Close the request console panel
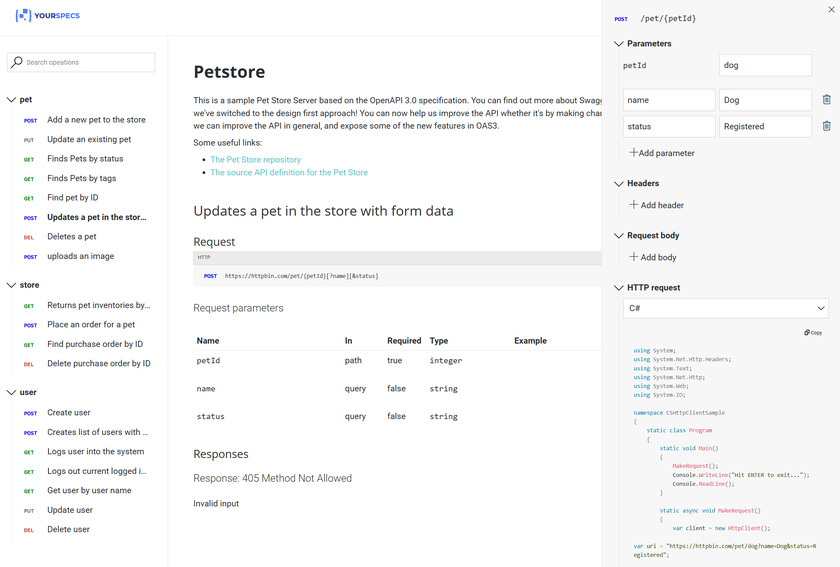The height and width of the screenshot is (567, 840). coord(831,9)
